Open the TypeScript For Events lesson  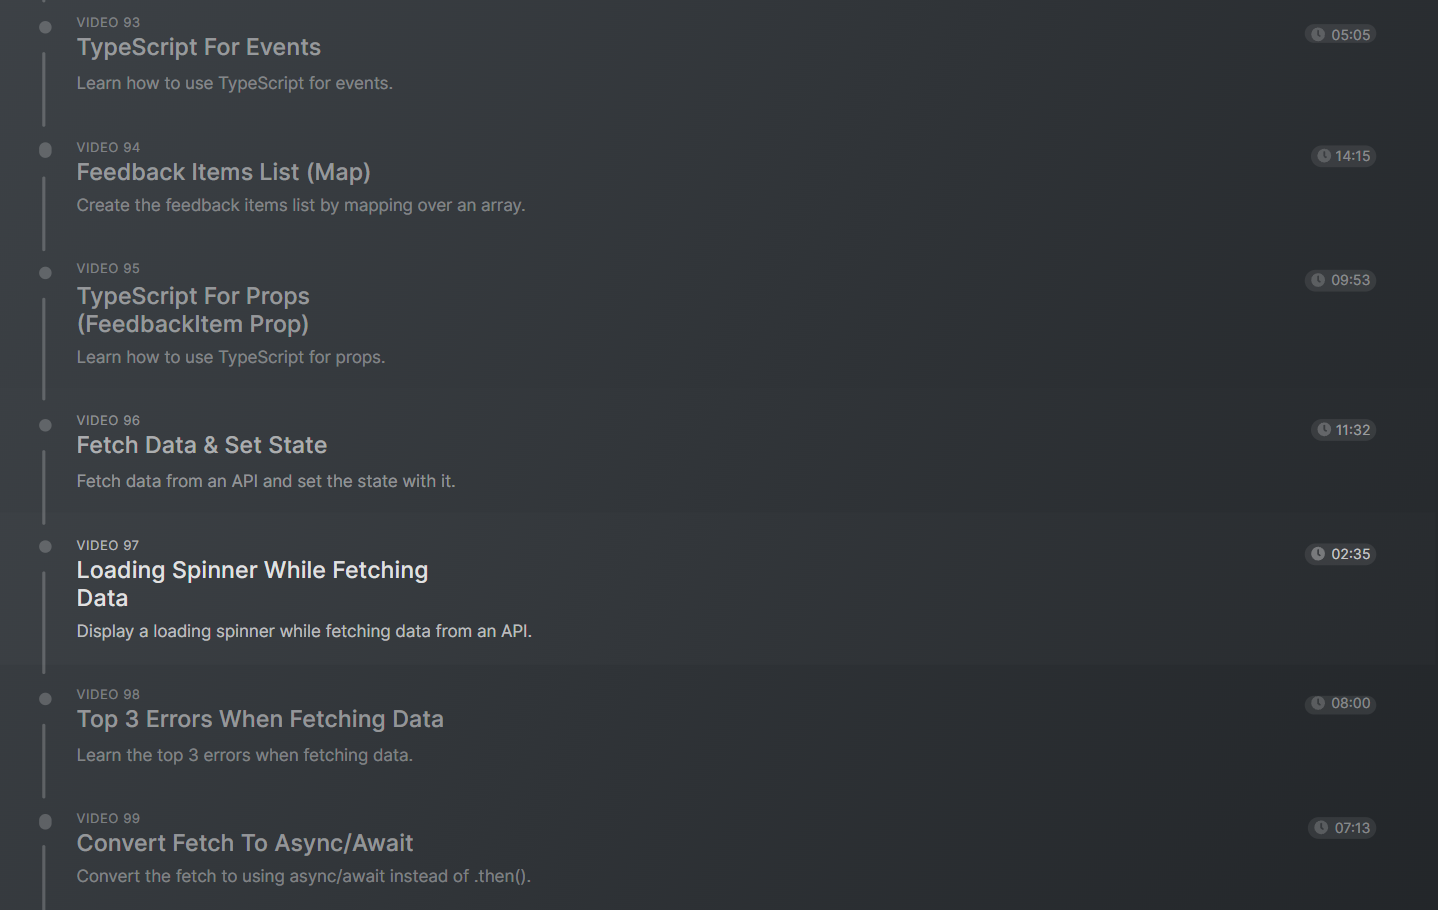199,47
